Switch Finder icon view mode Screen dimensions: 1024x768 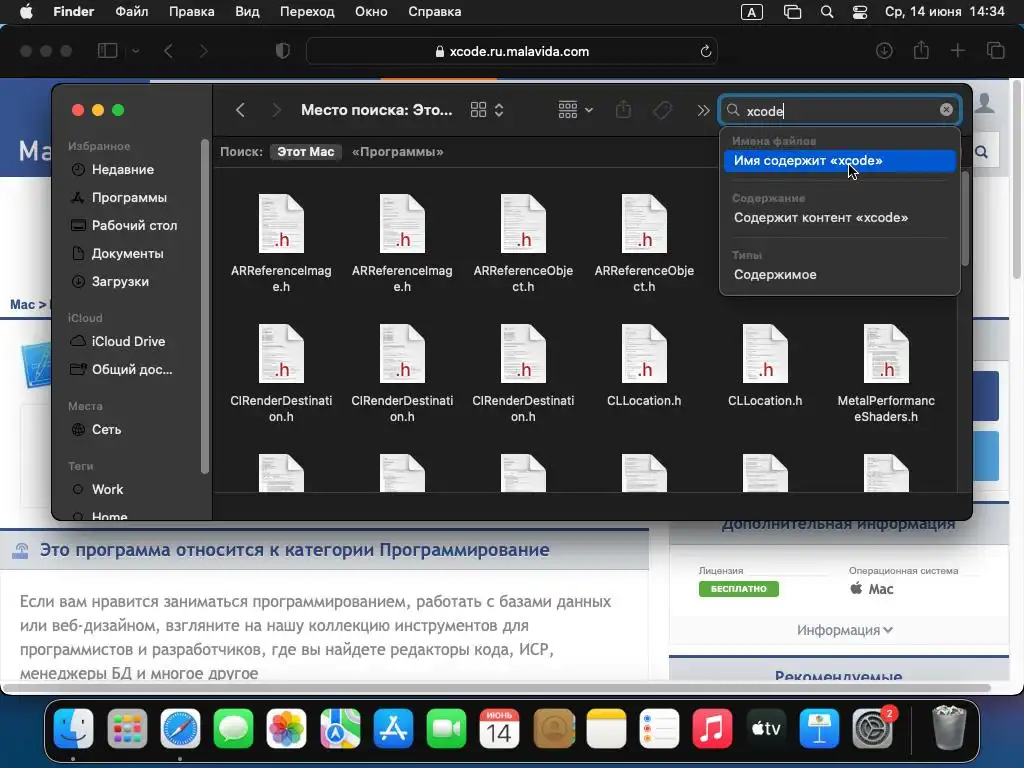click(487, 110)
